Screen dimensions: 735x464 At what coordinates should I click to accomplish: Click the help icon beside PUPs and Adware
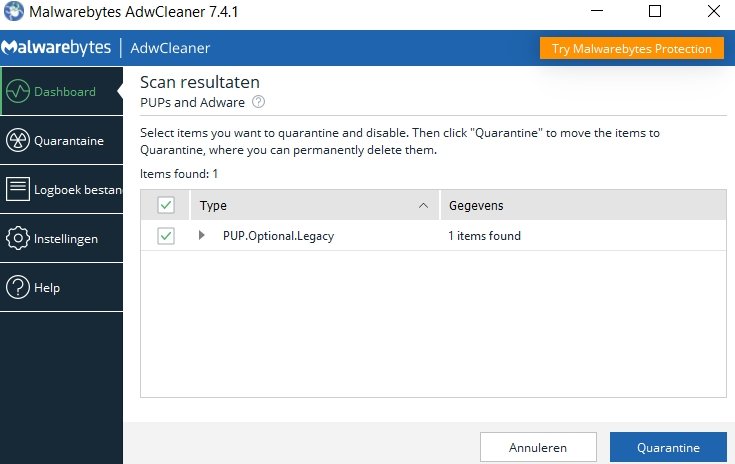point(258,102)
